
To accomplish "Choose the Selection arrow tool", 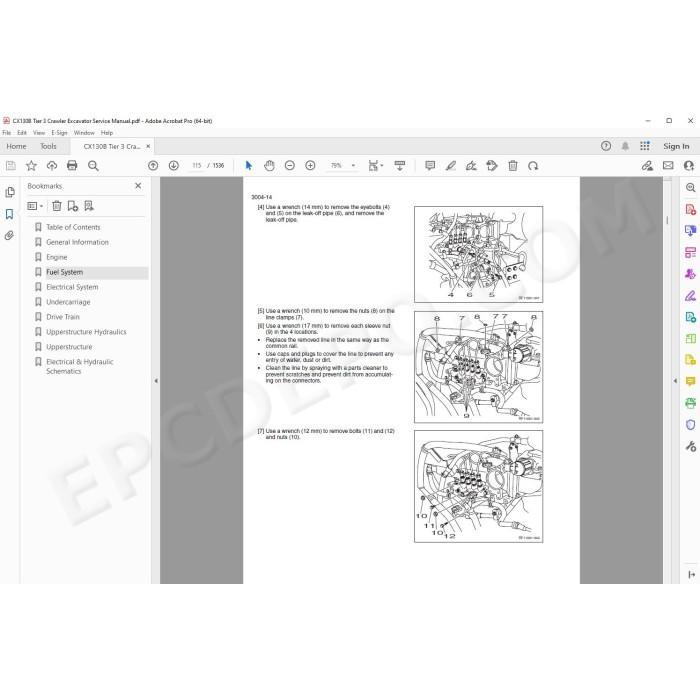I will click(249, 166).
